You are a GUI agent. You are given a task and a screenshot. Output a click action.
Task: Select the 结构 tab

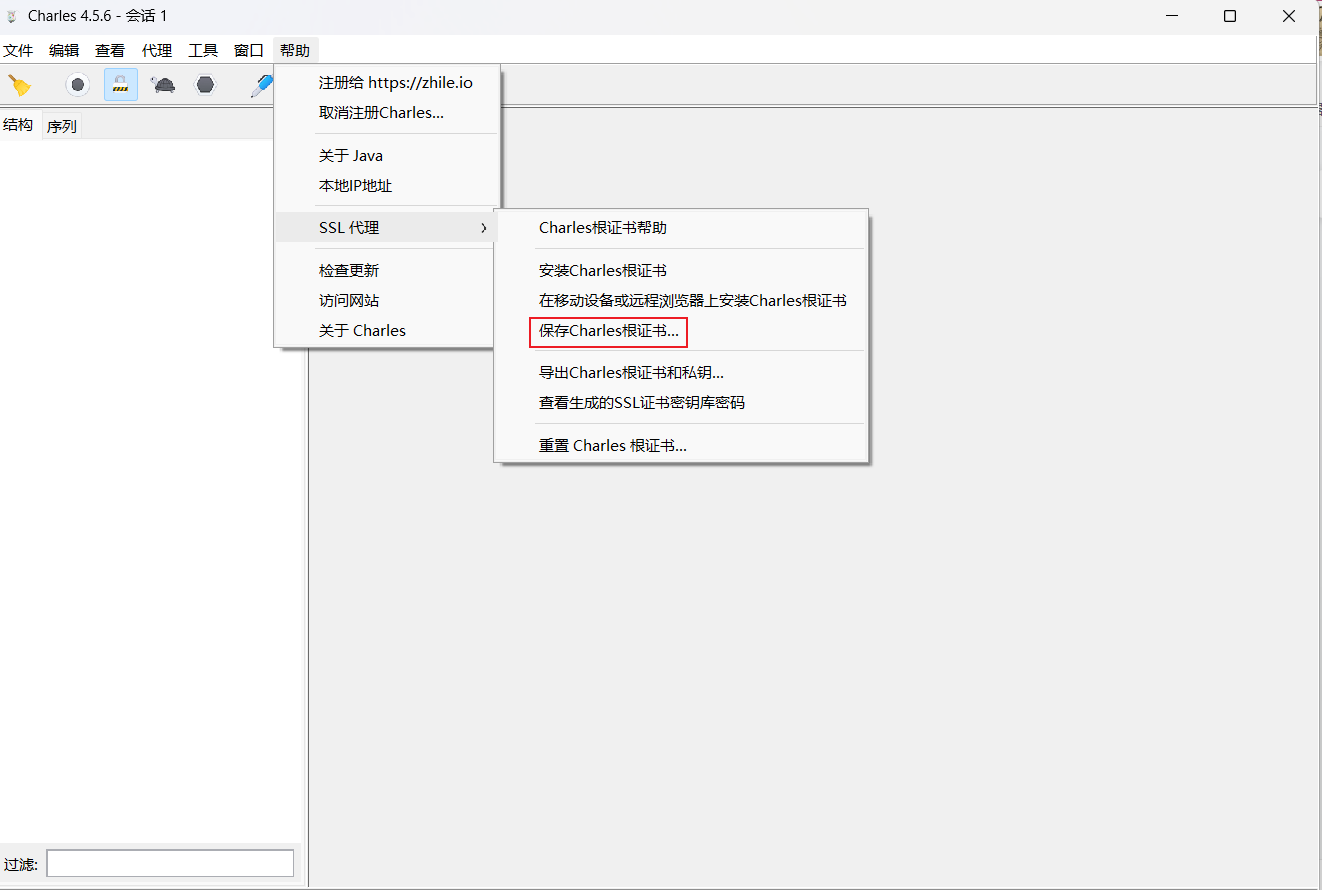click(x=18, y=125)
